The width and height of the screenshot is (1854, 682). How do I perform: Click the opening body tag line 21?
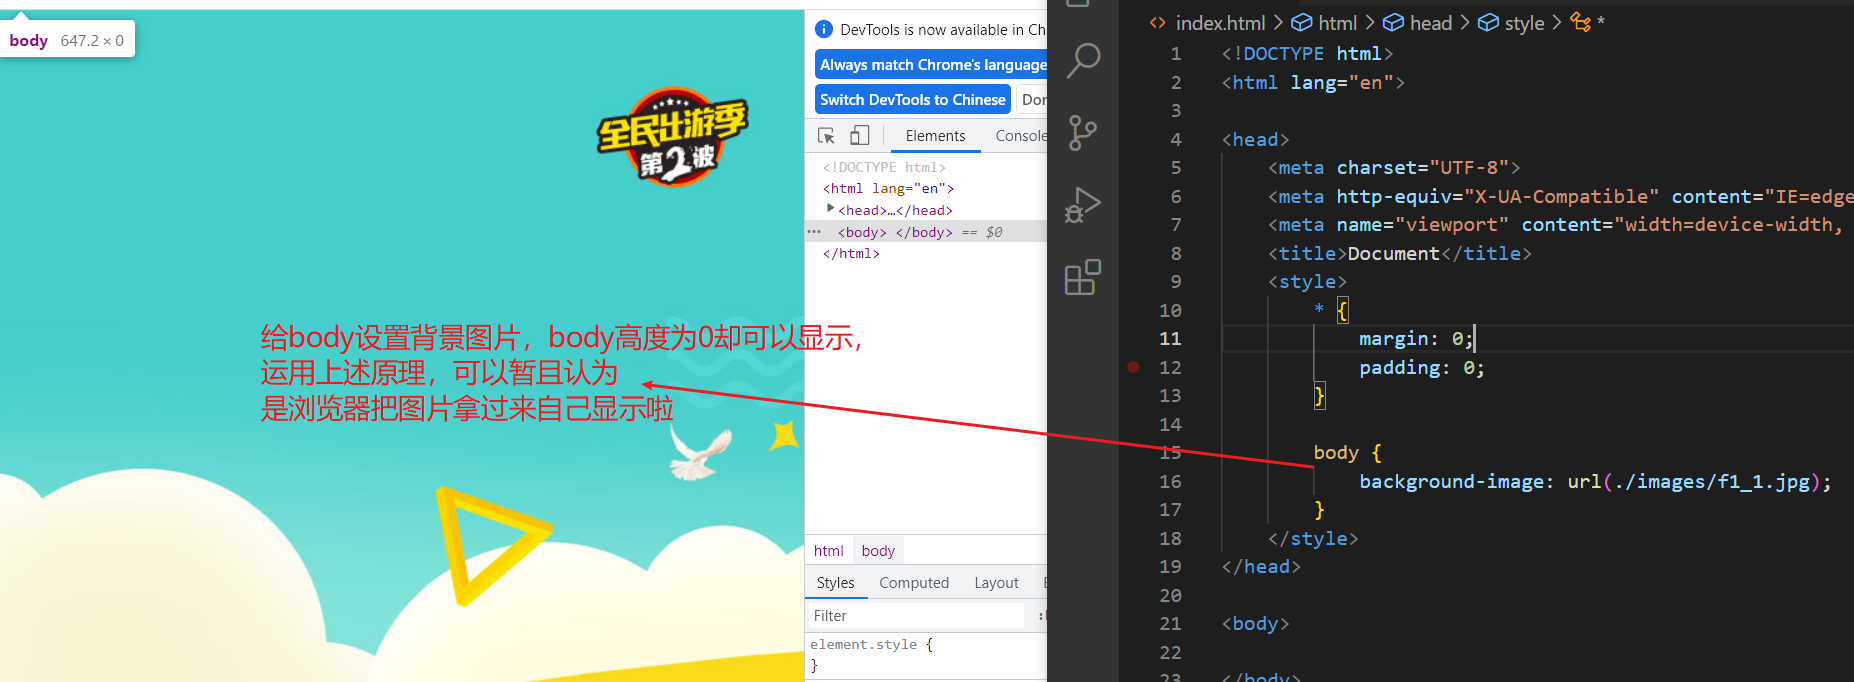(1255, 624)
